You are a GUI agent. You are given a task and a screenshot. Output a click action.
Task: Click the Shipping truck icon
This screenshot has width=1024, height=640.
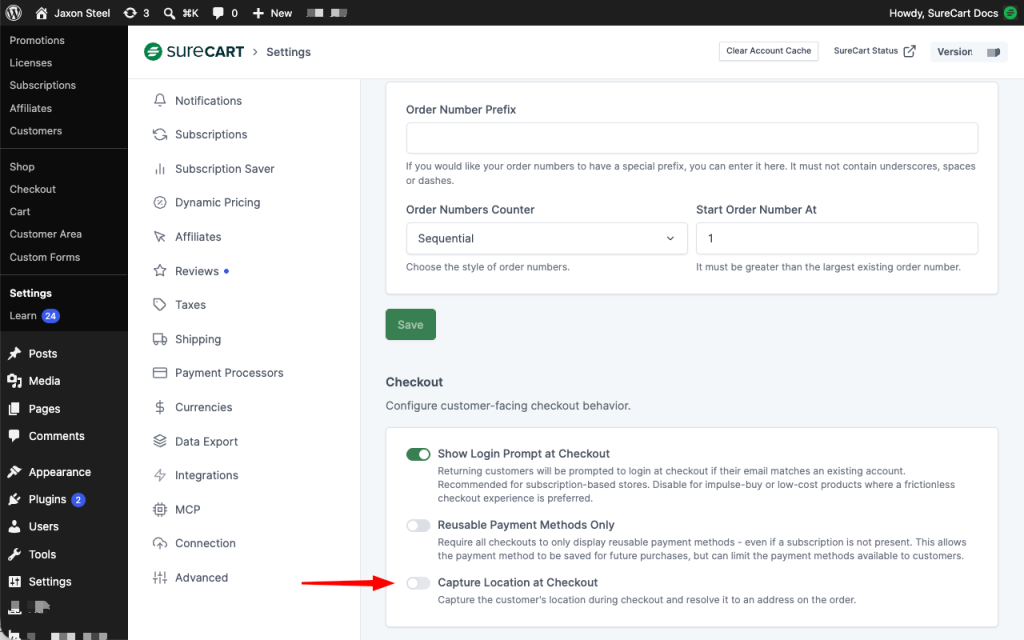click(x=160, y=339)
